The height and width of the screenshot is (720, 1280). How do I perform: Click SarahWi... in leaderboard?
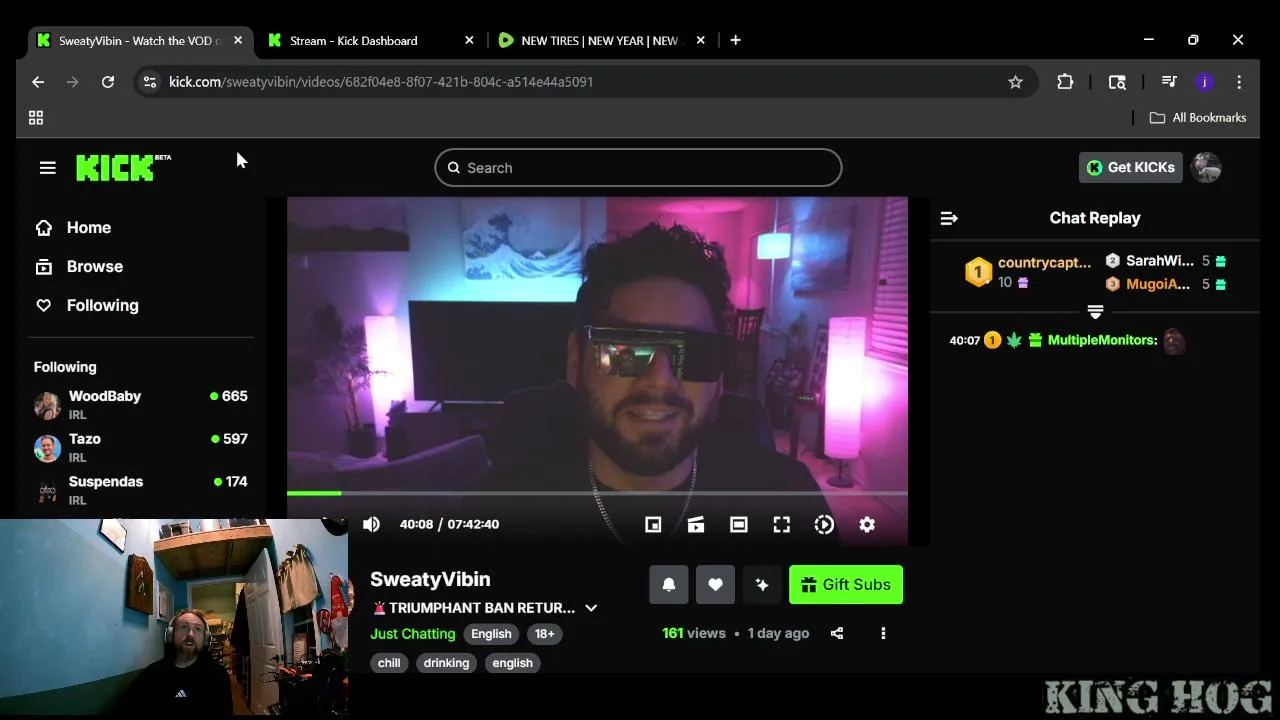(1160, 261)
